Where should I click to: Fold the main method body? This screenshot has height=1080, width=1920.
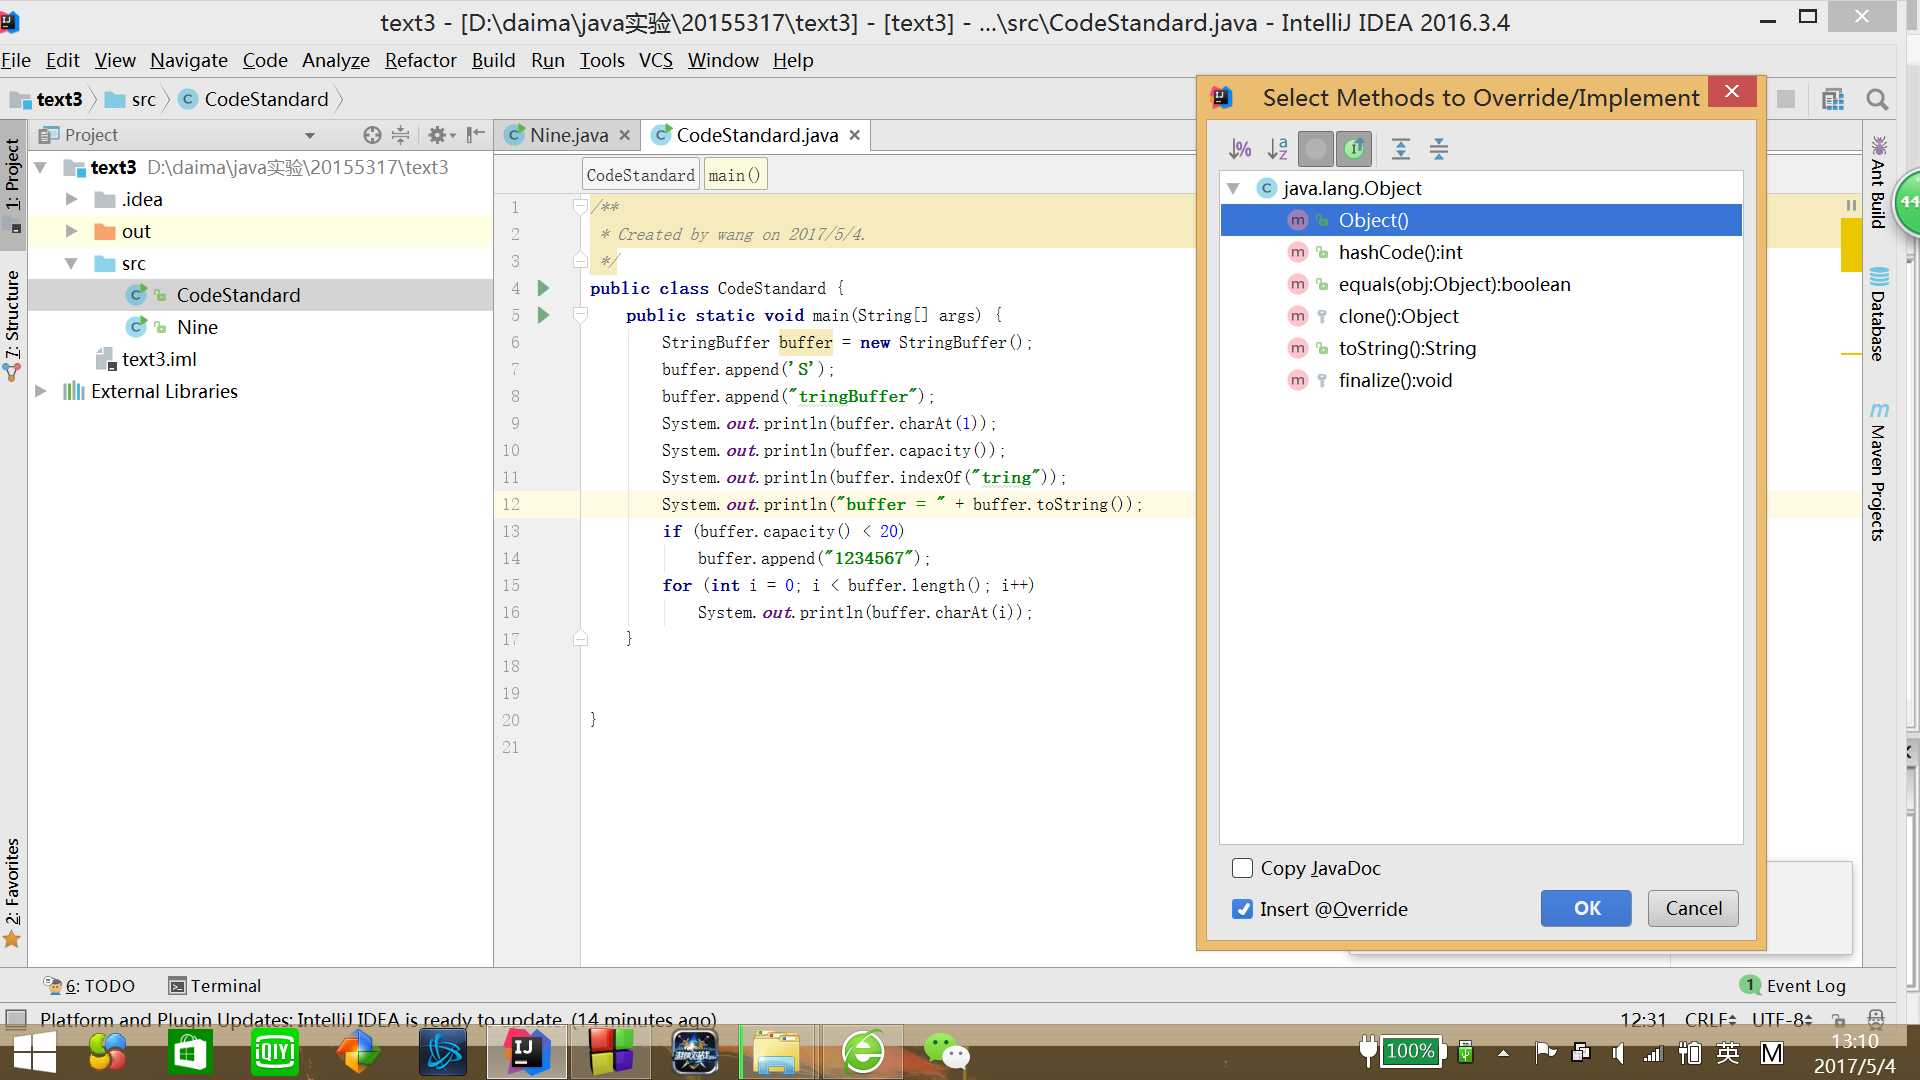point(580,315)
